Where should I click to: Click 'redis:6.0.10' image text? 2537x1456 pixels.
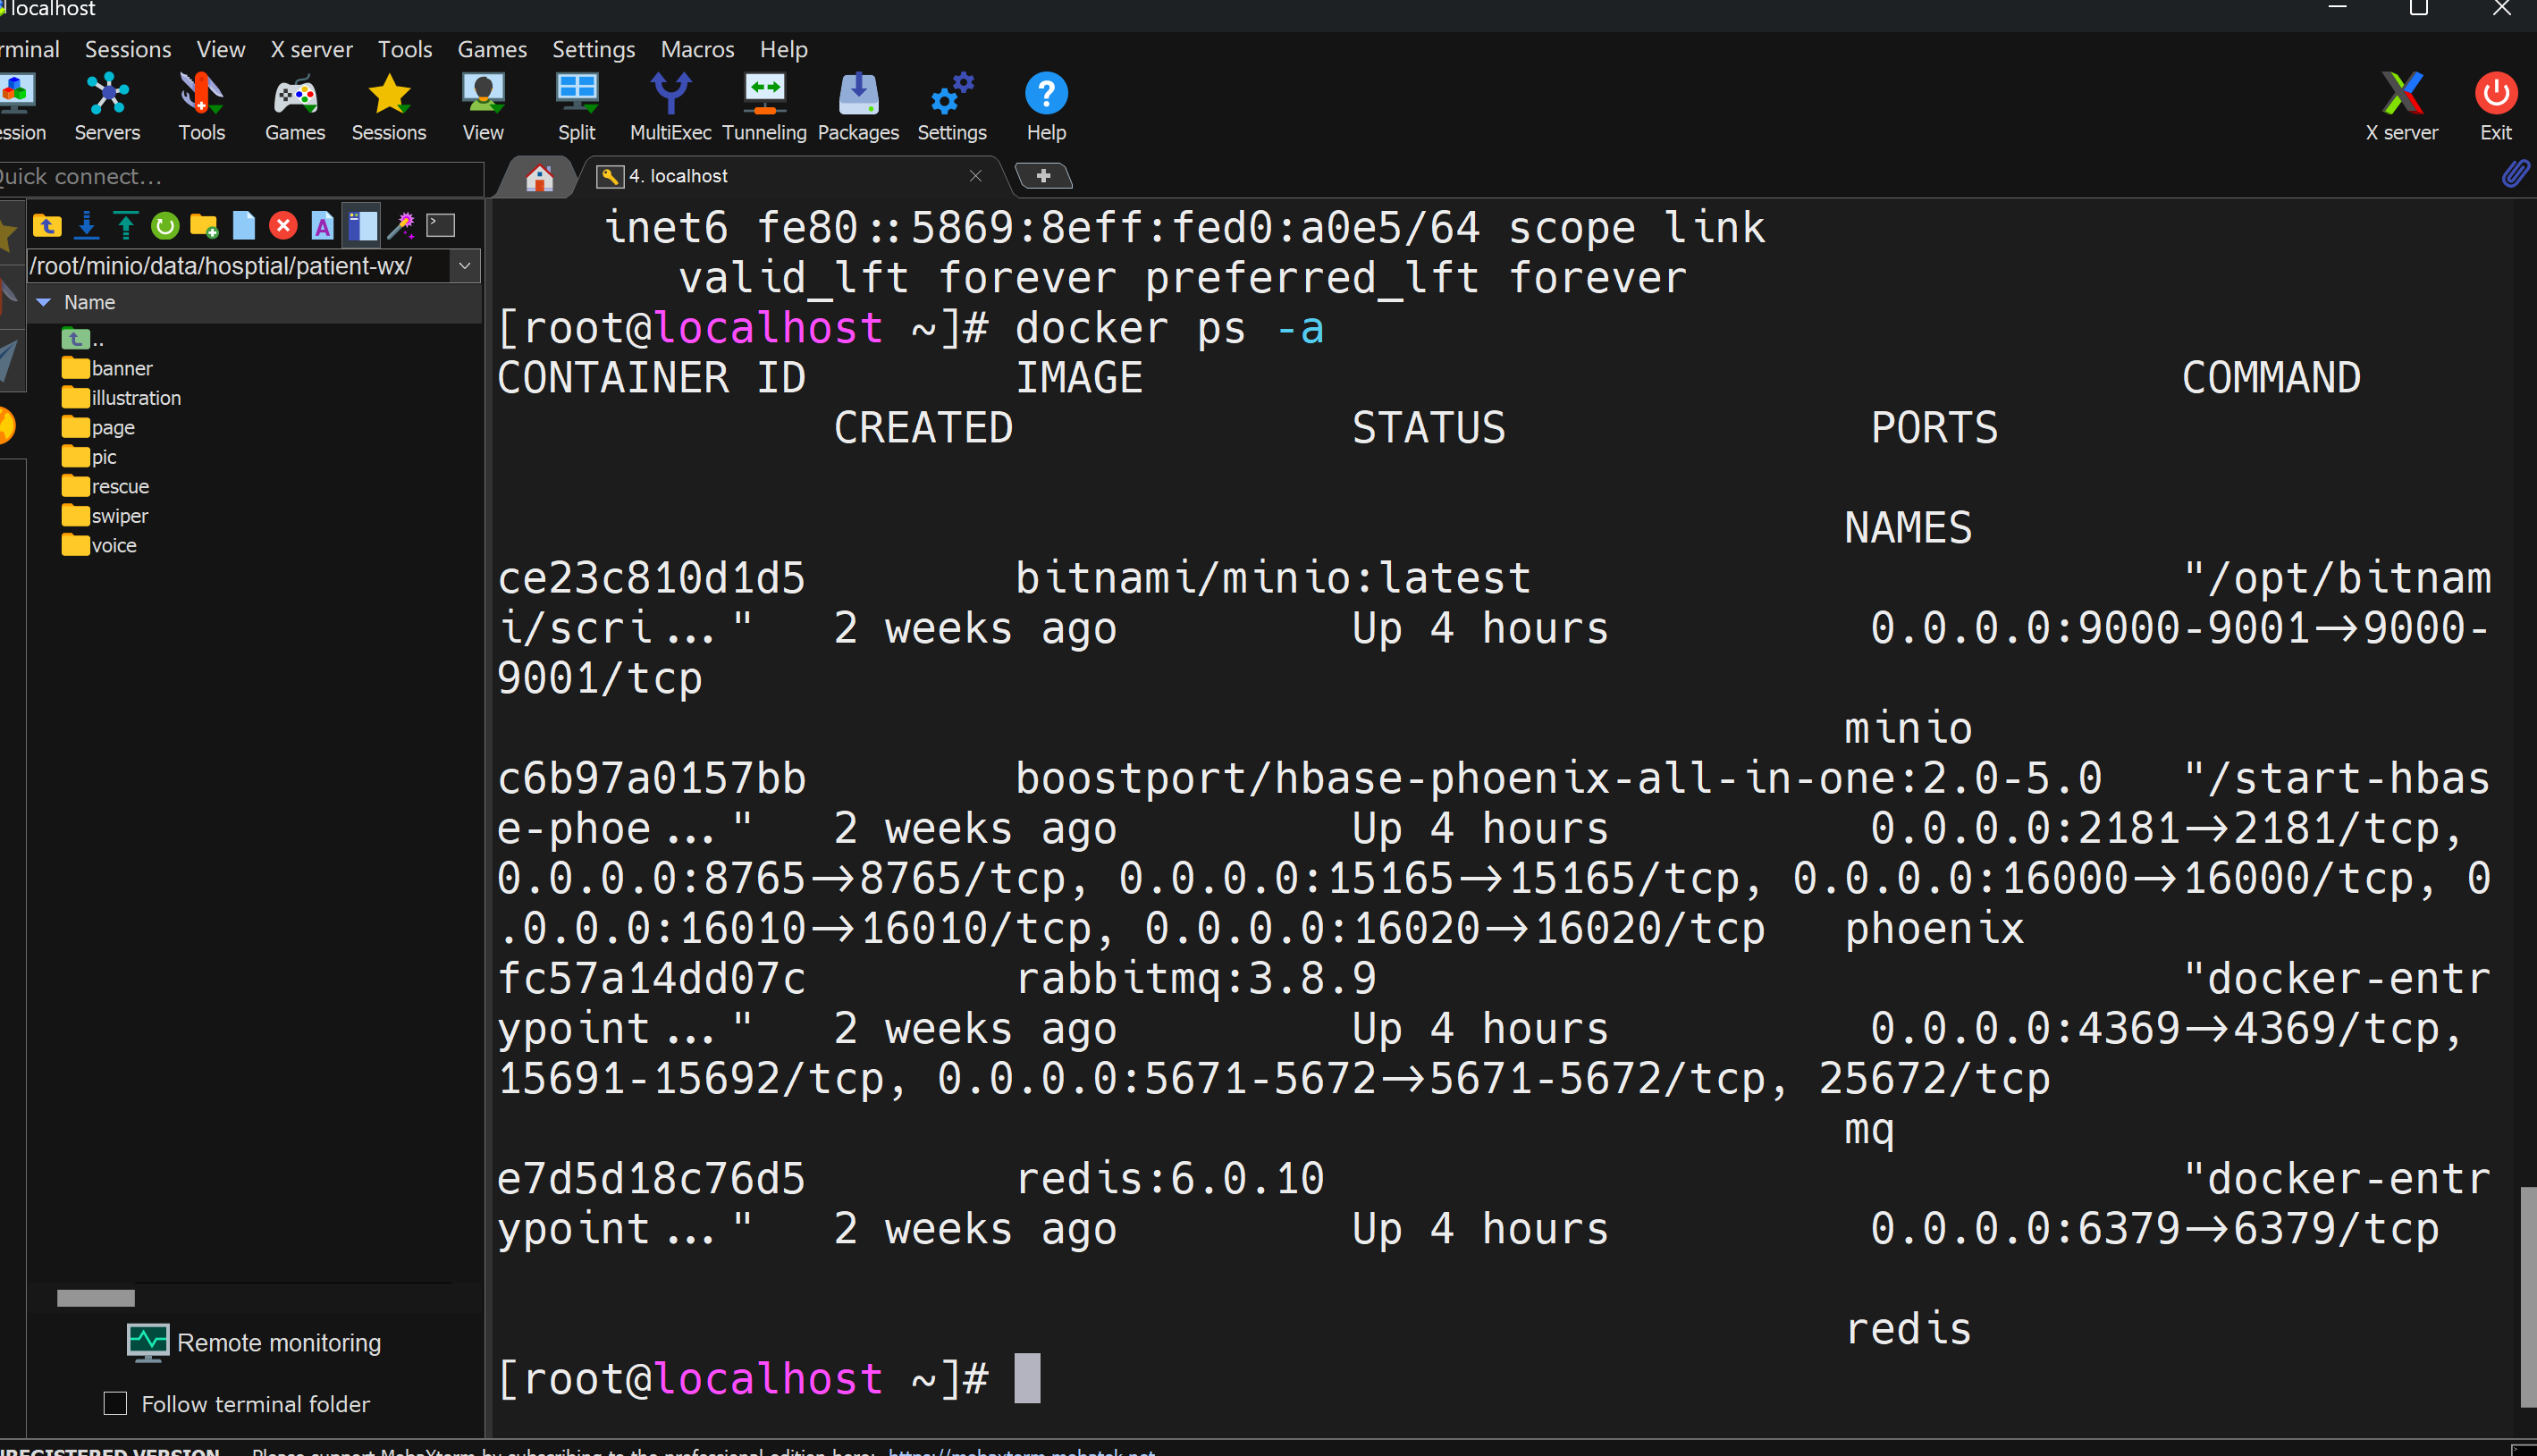(x=1170, y=1178)
